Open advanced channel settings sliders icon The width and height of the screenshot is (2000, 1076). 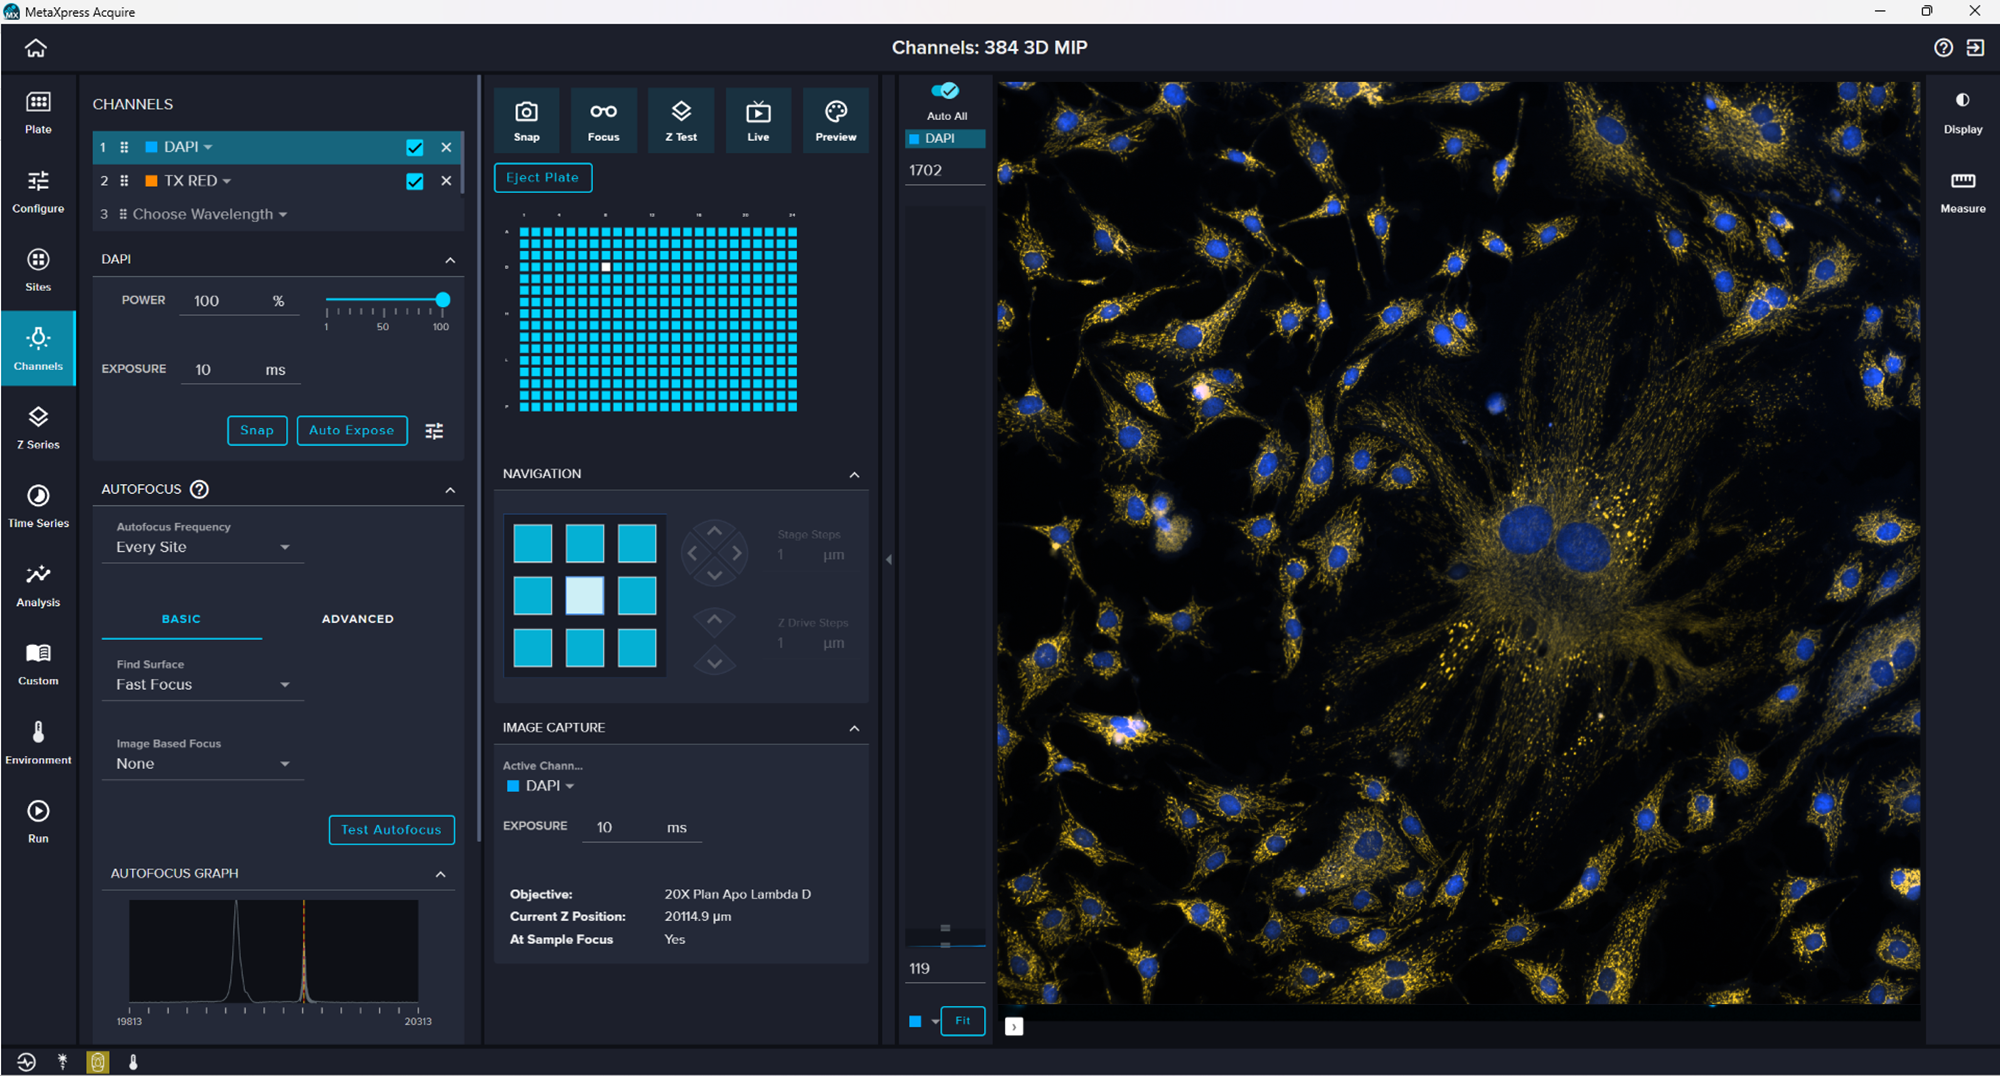434,431
